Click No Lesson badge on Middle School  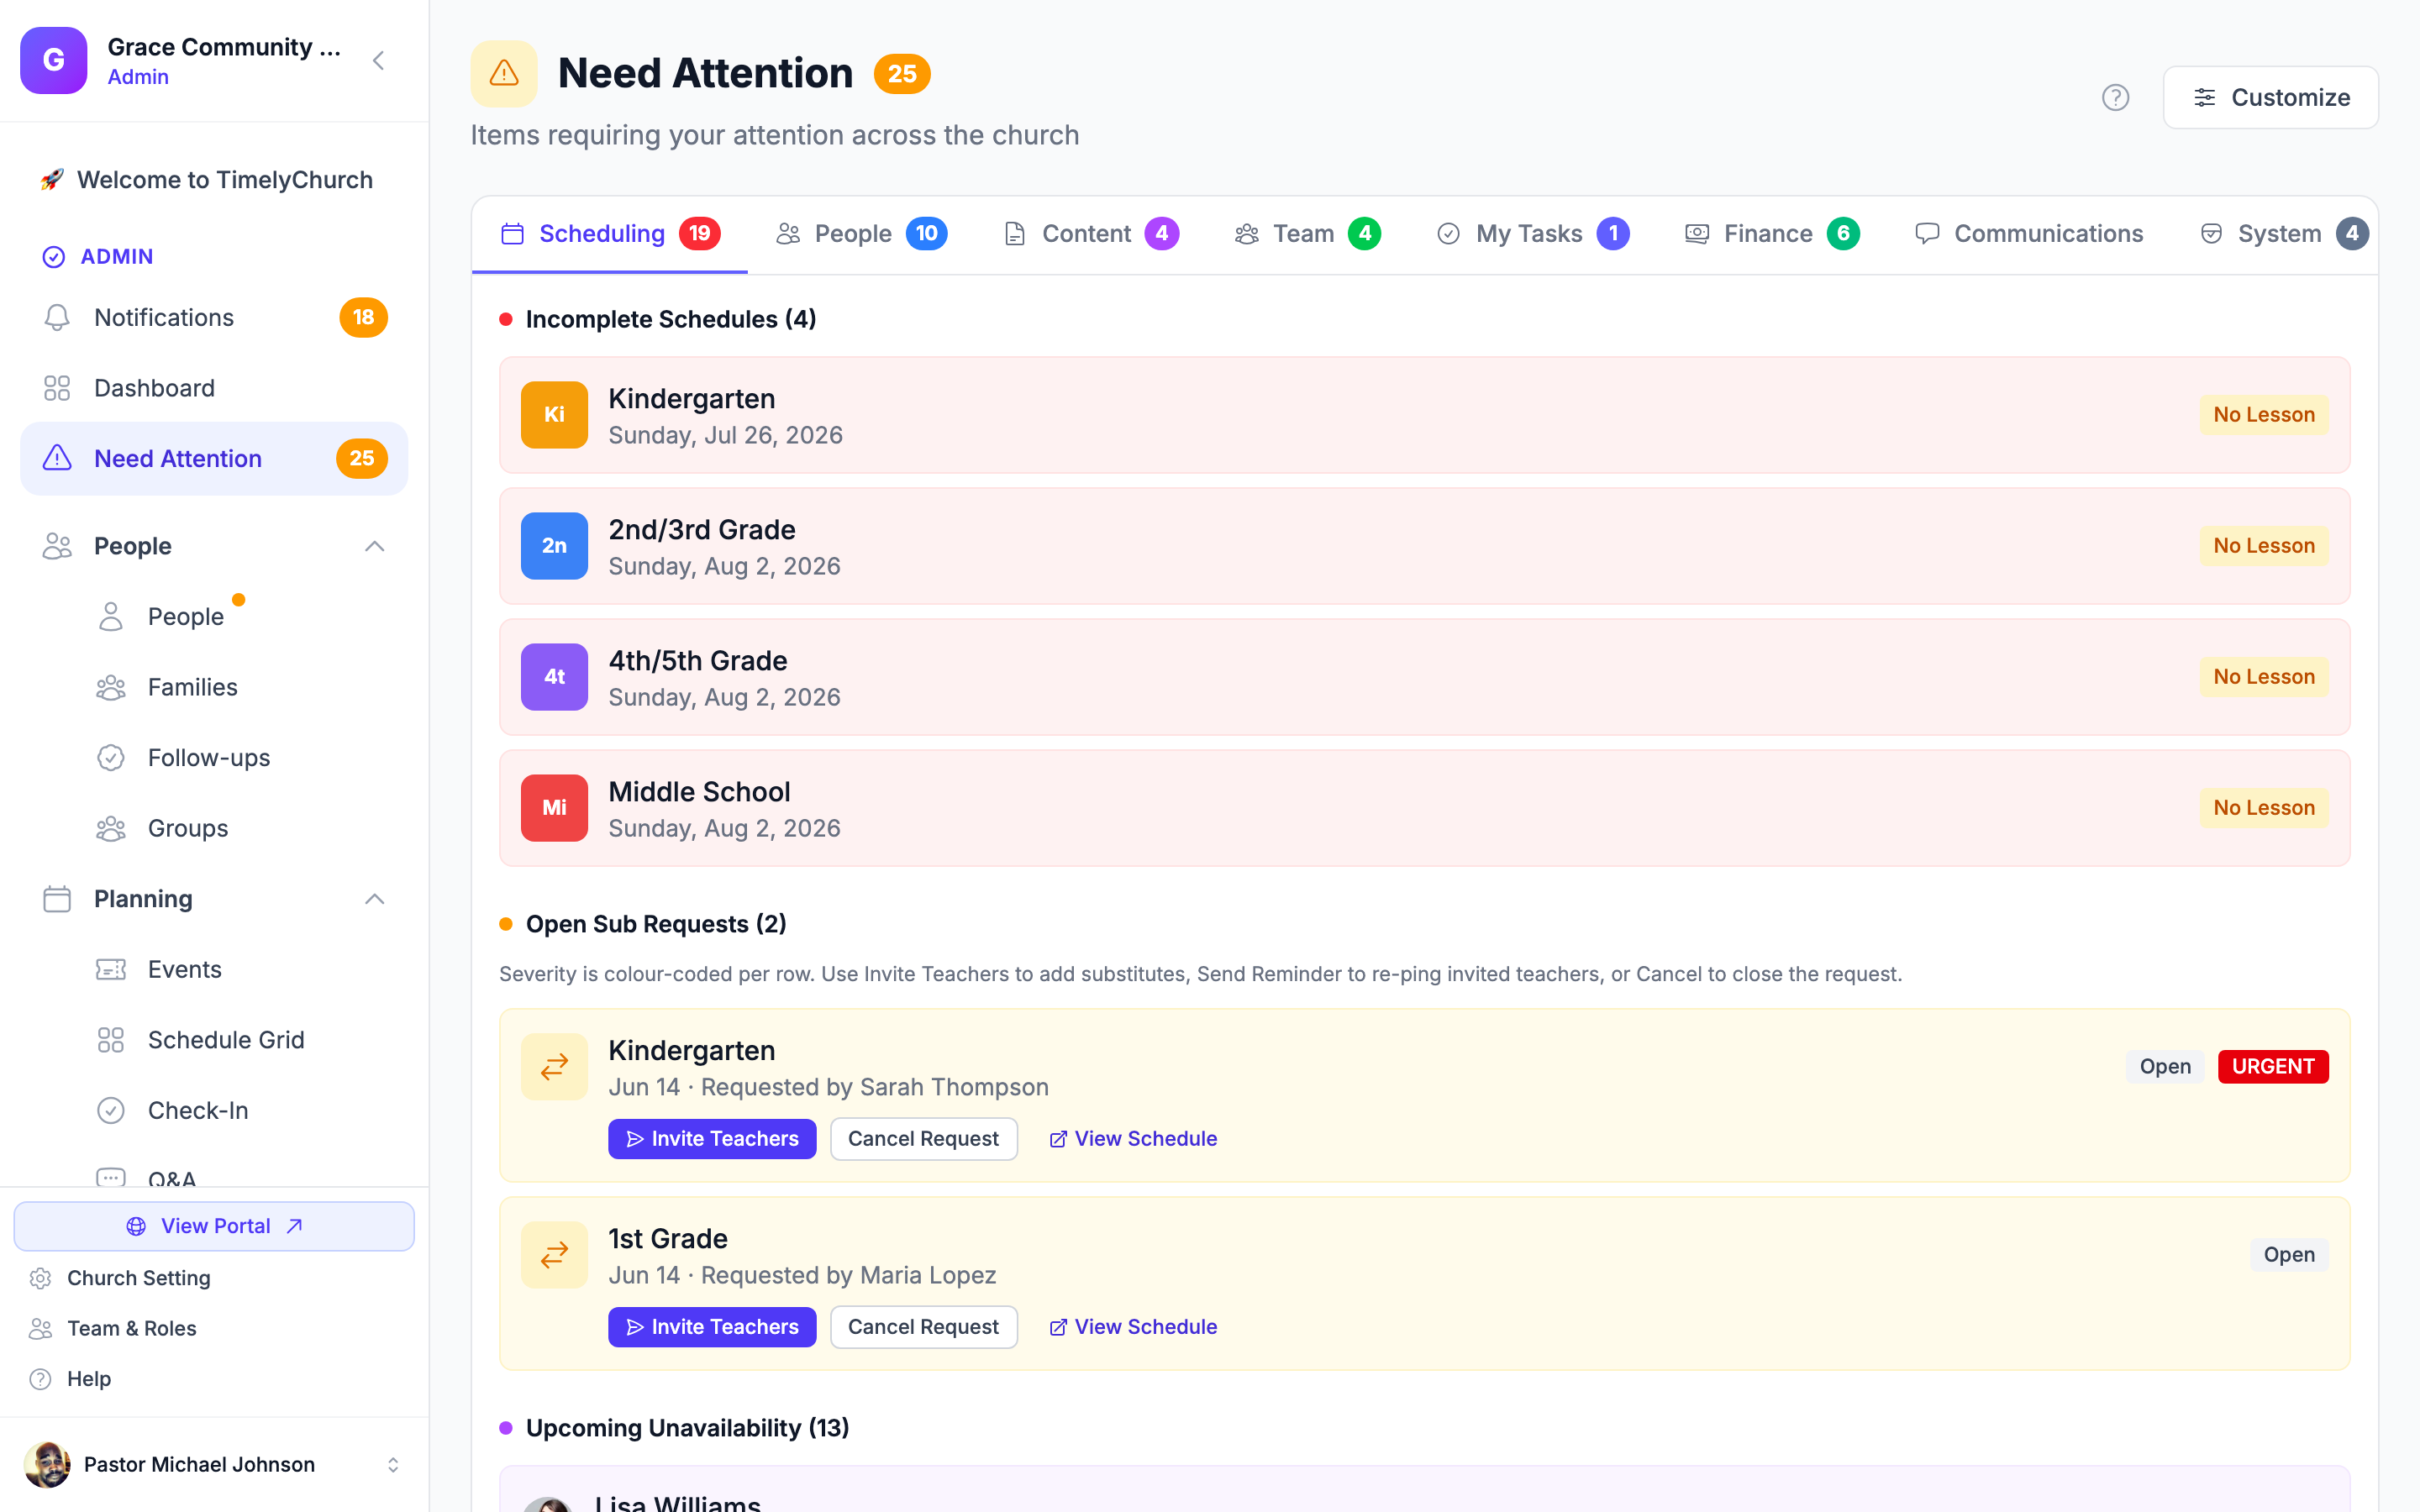[x=2263, y=807]
